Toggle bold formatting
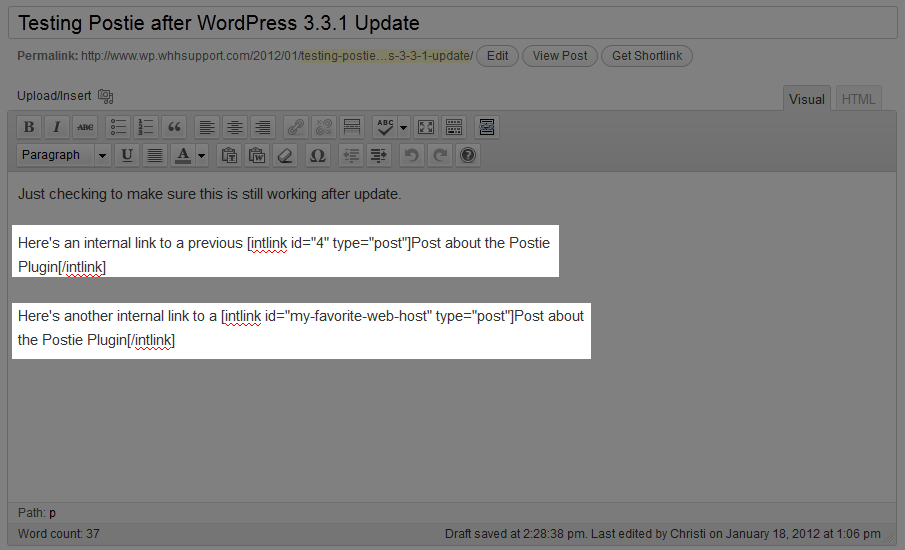The image size is (905, 550). pos(29,127)
